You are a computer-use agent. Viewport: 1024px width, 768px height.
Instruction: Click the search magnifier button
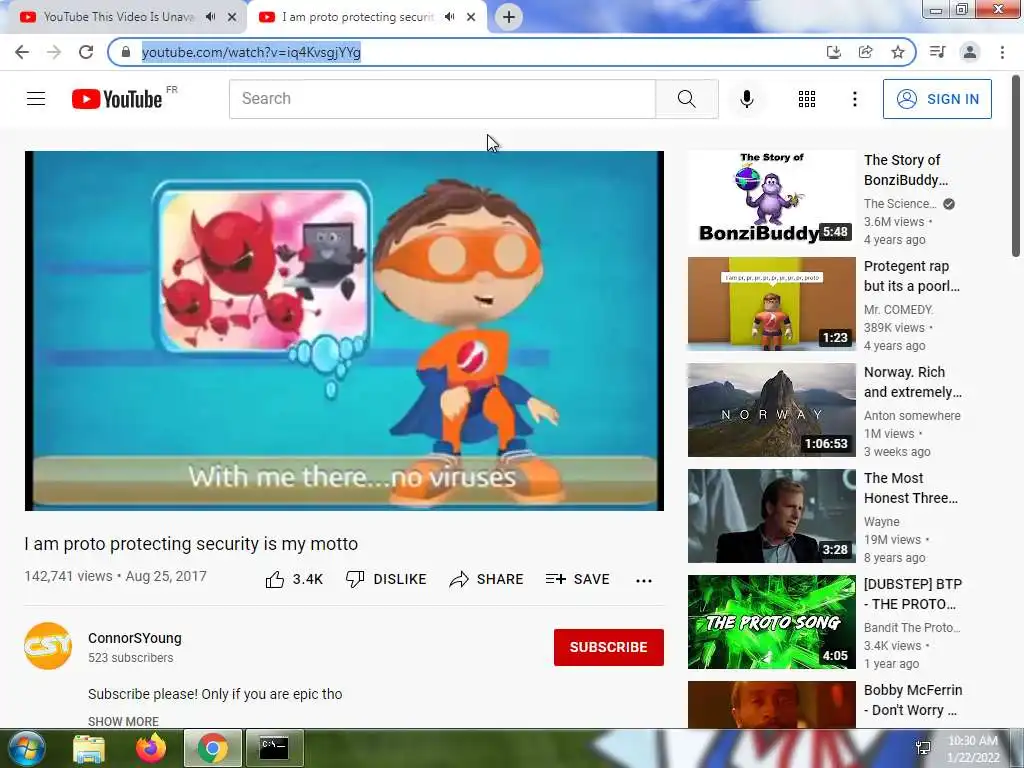pos(686,99)
